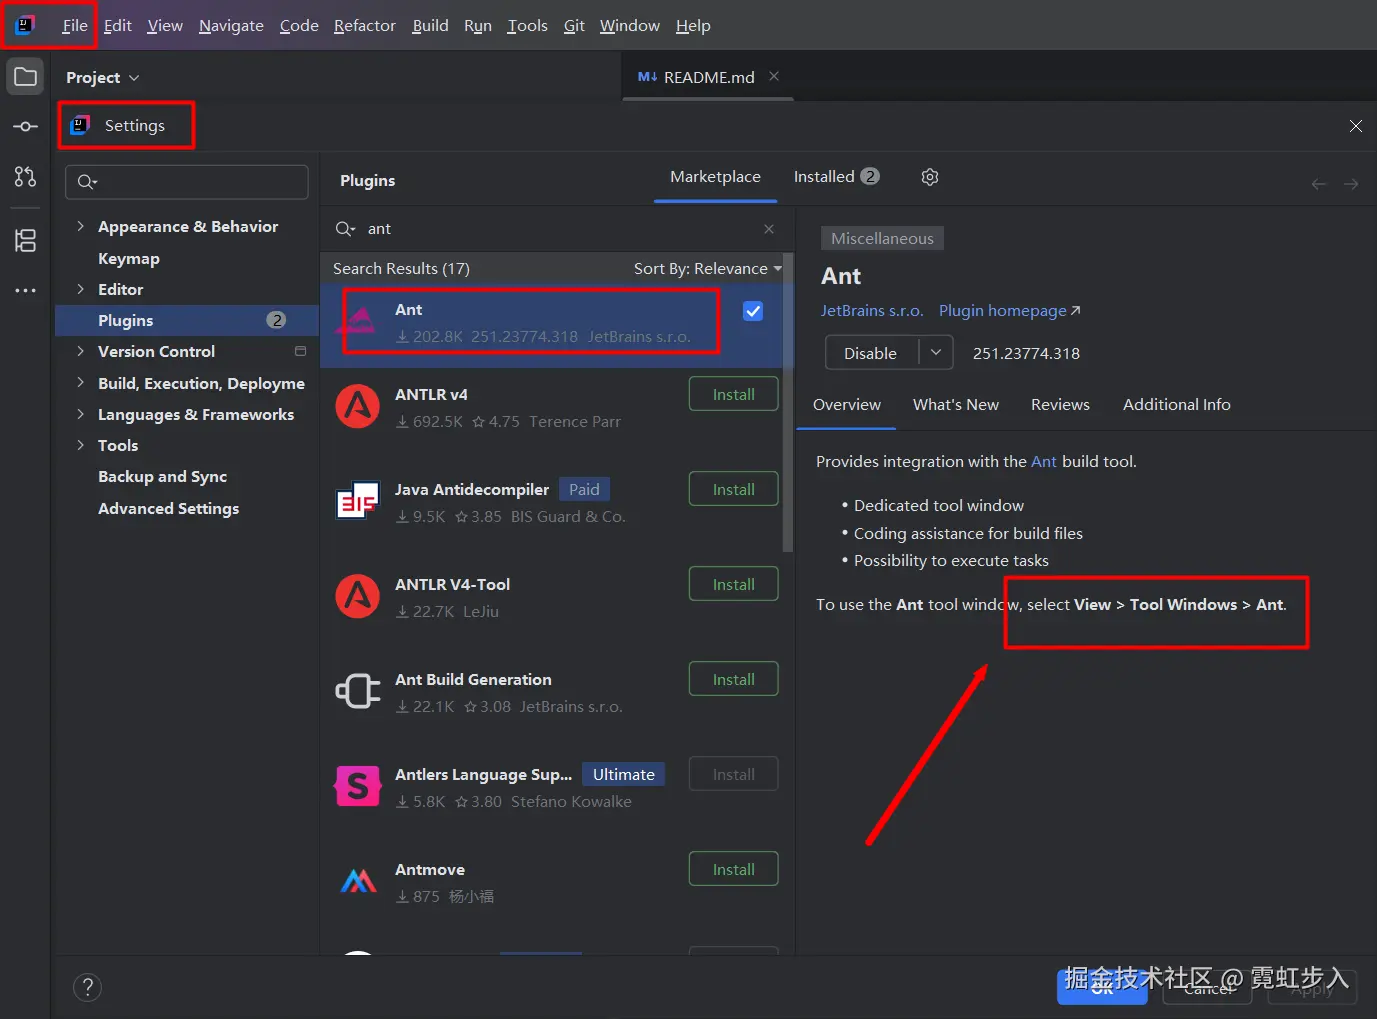Open the Sort By Relevance dropdown
This screenshot has width=1377, height=1019.
tap(708, 268)
